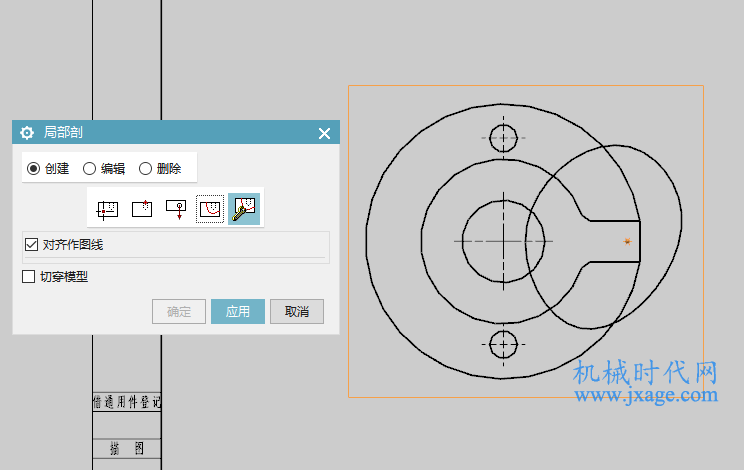
Task: Select the Delete (删除) radio button
Action: point(145,168)
